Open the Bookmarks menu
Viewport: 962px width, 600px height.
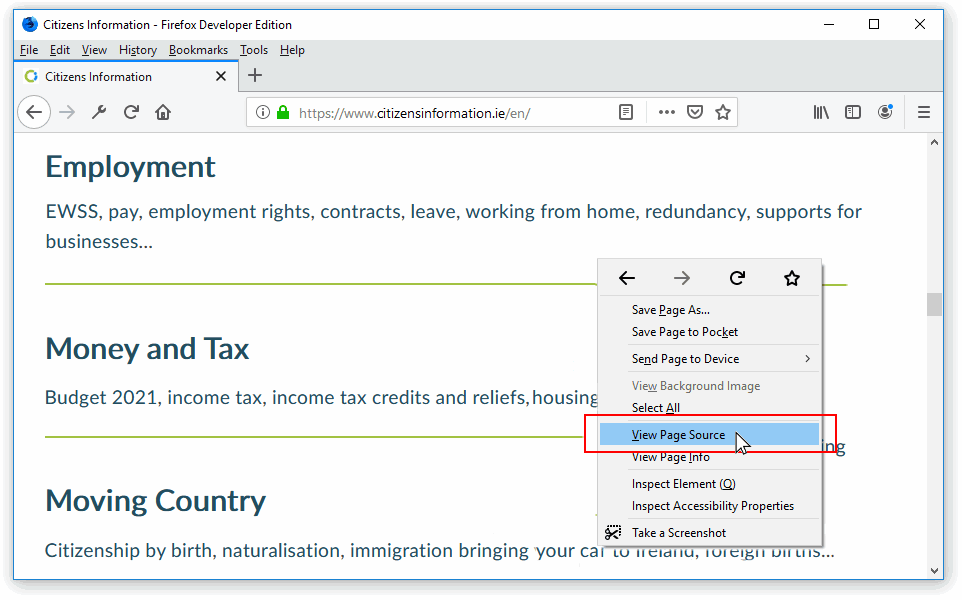(x=198, y=50)
